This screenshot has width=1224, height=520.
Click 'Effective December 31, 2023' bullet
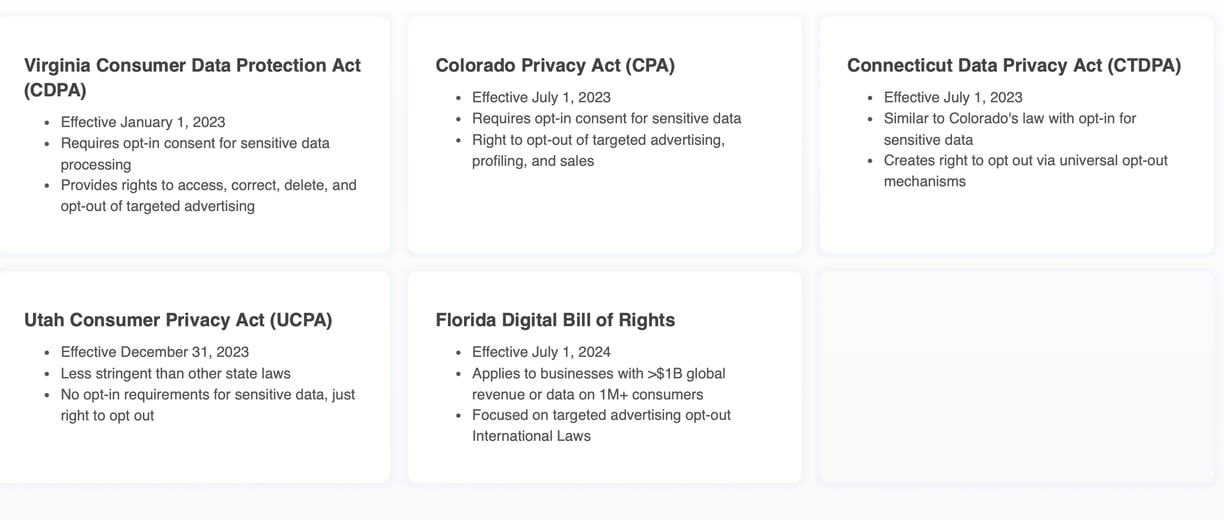[155, 352]
